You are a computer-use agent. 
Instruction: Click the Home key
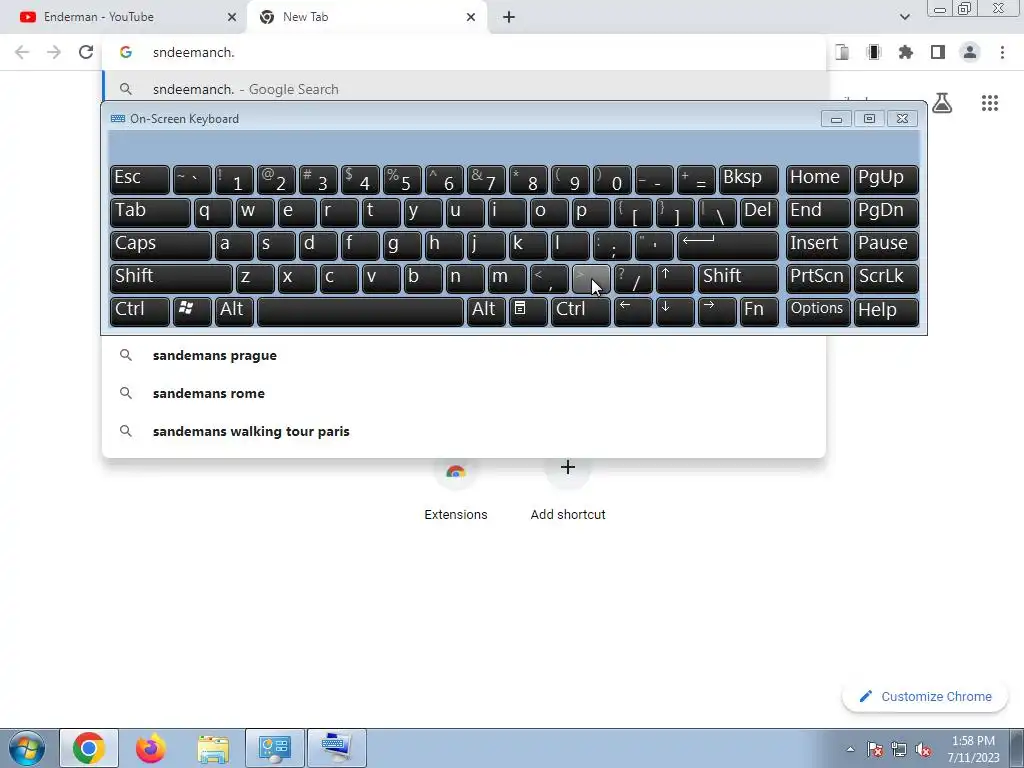pyautogui.click(x=818, y=180)
